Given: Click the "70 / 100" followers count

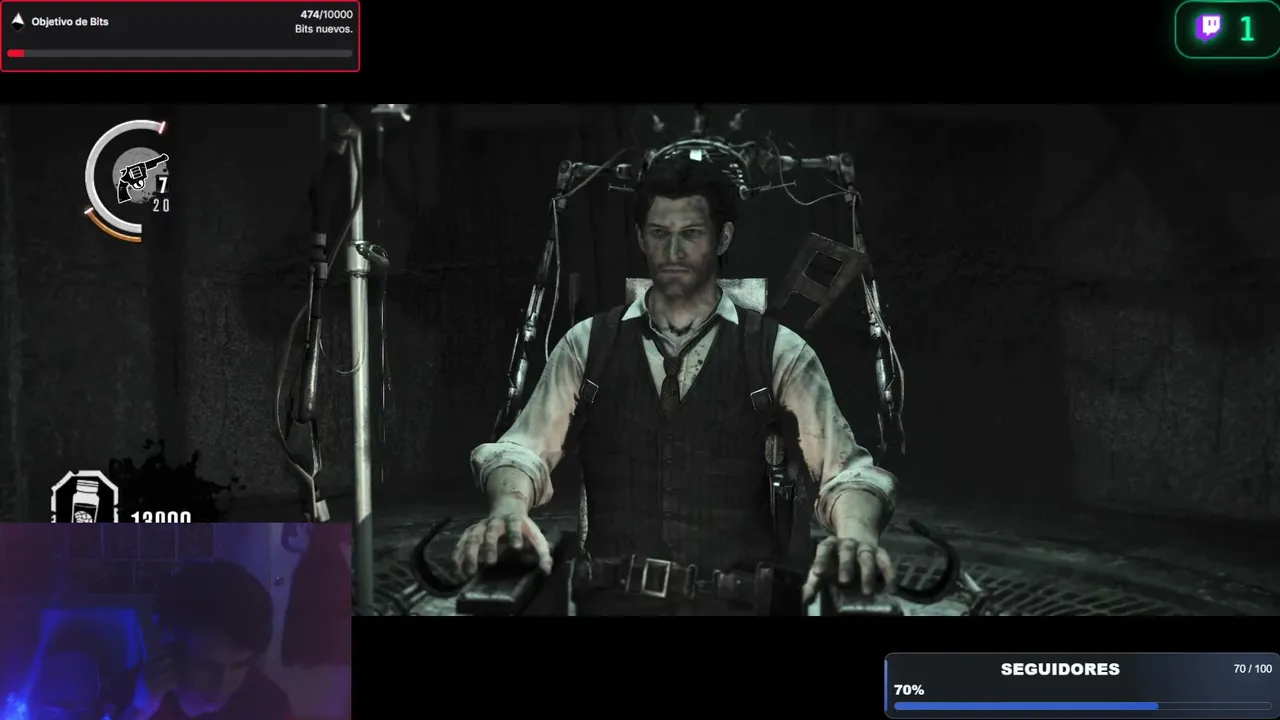Looking at the screenshot, I should [x=1253, y=669].
